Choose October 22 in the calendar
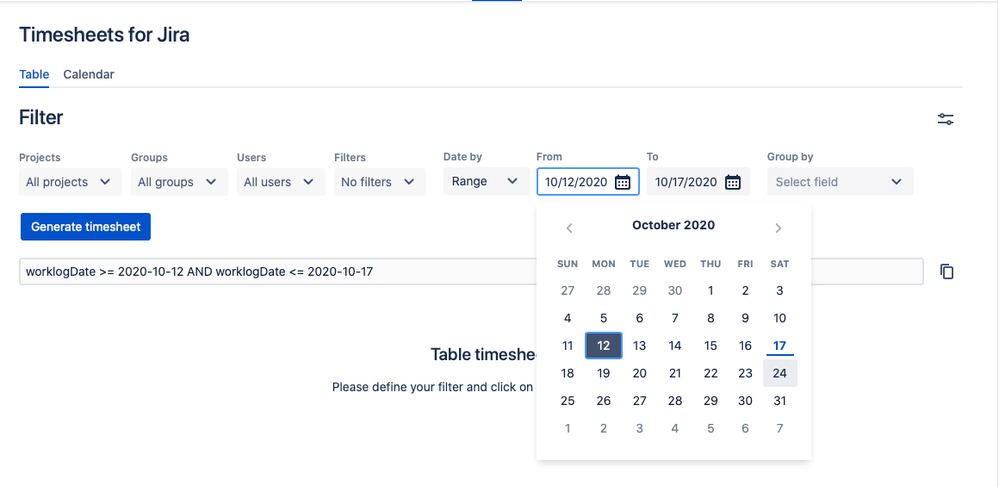 [x=710, y=373]
